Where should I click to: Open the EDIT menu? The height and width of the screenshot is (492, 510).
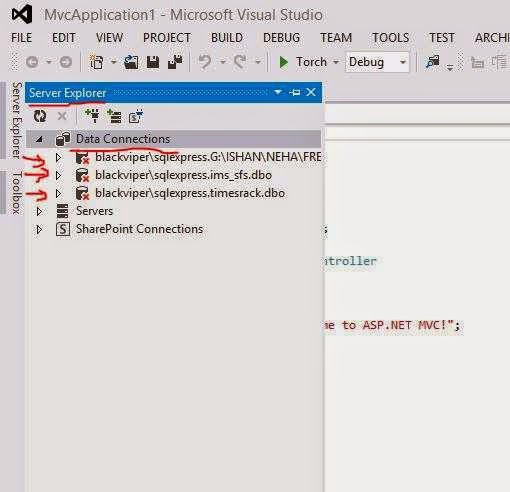(x=64, y=38)
